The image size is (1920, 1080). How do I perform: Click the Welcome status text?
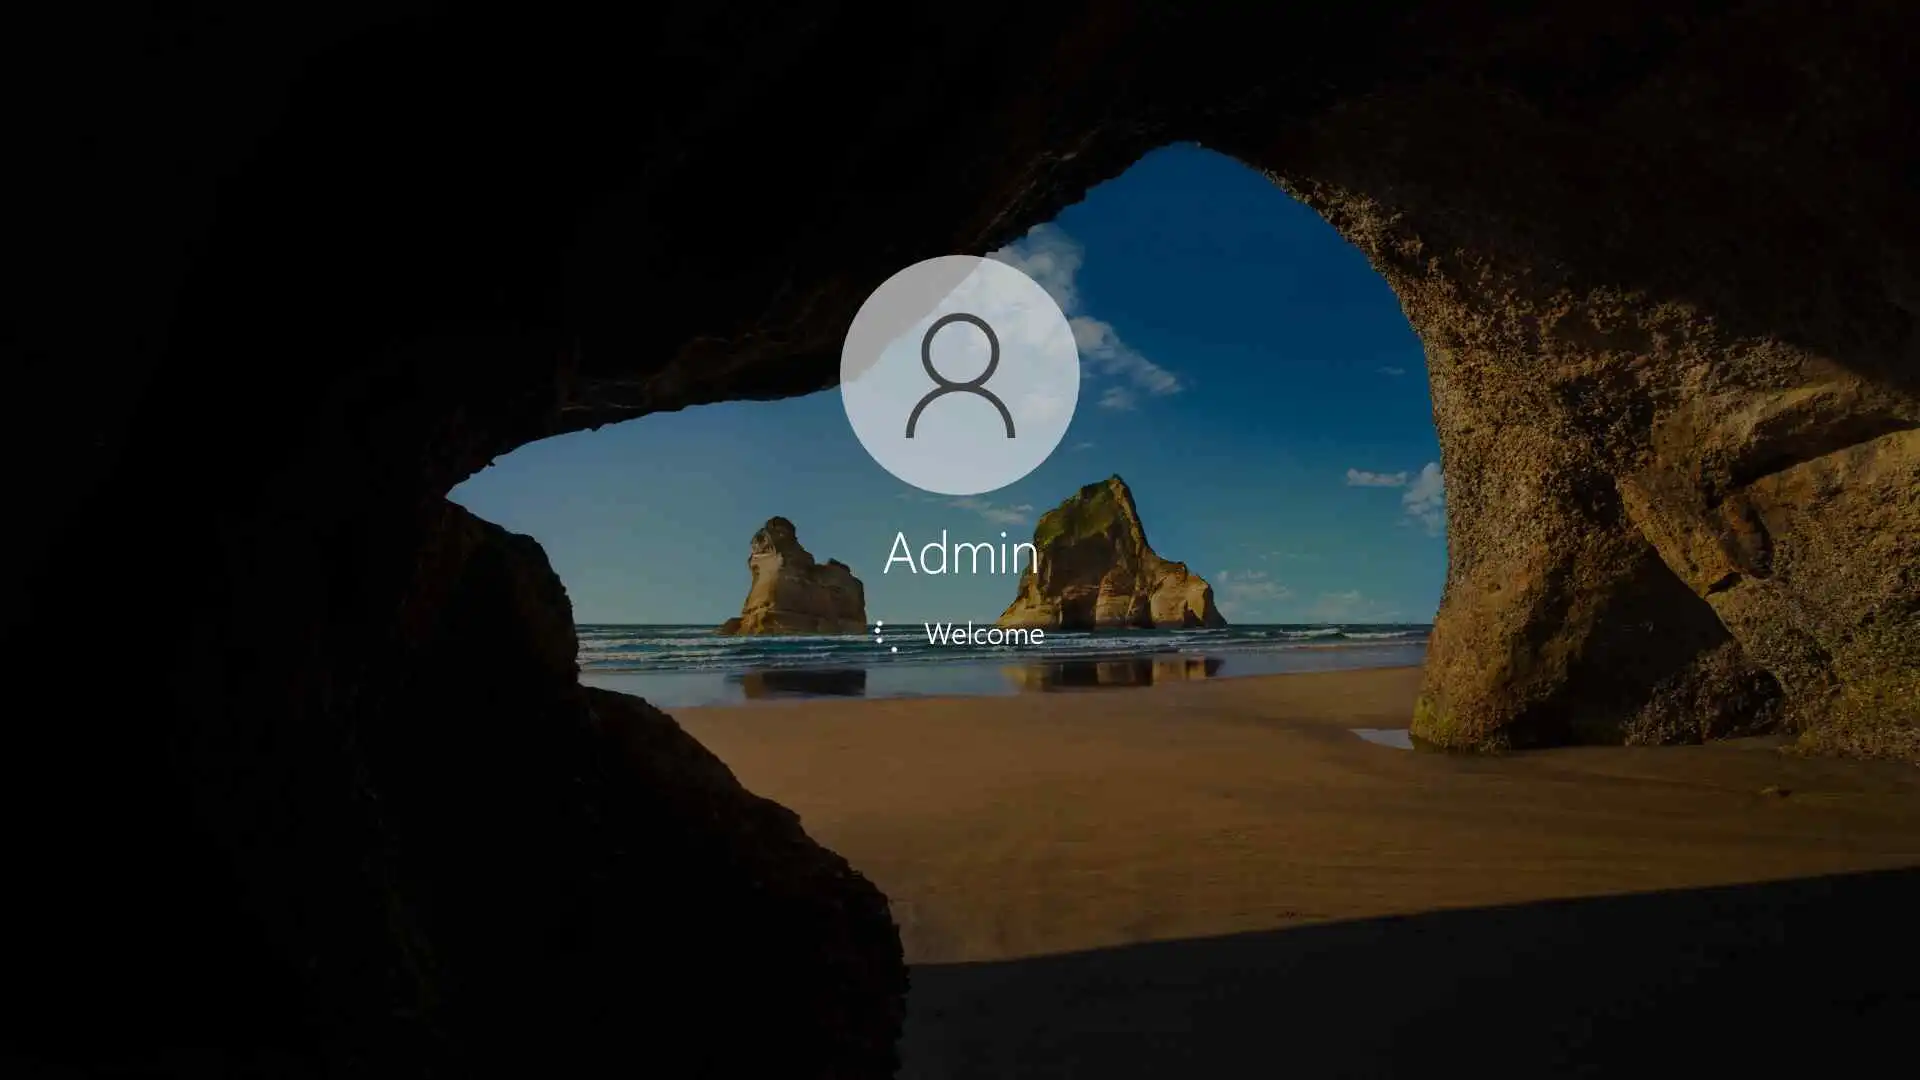pos(984,634)
